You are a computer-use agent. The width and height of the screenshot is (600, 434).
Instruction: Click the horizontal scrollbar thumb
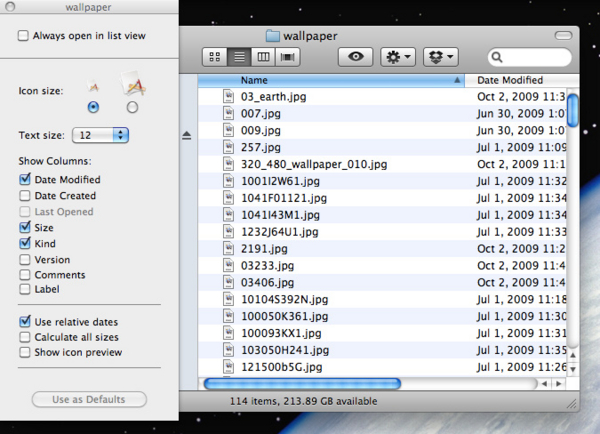point(302,383)
